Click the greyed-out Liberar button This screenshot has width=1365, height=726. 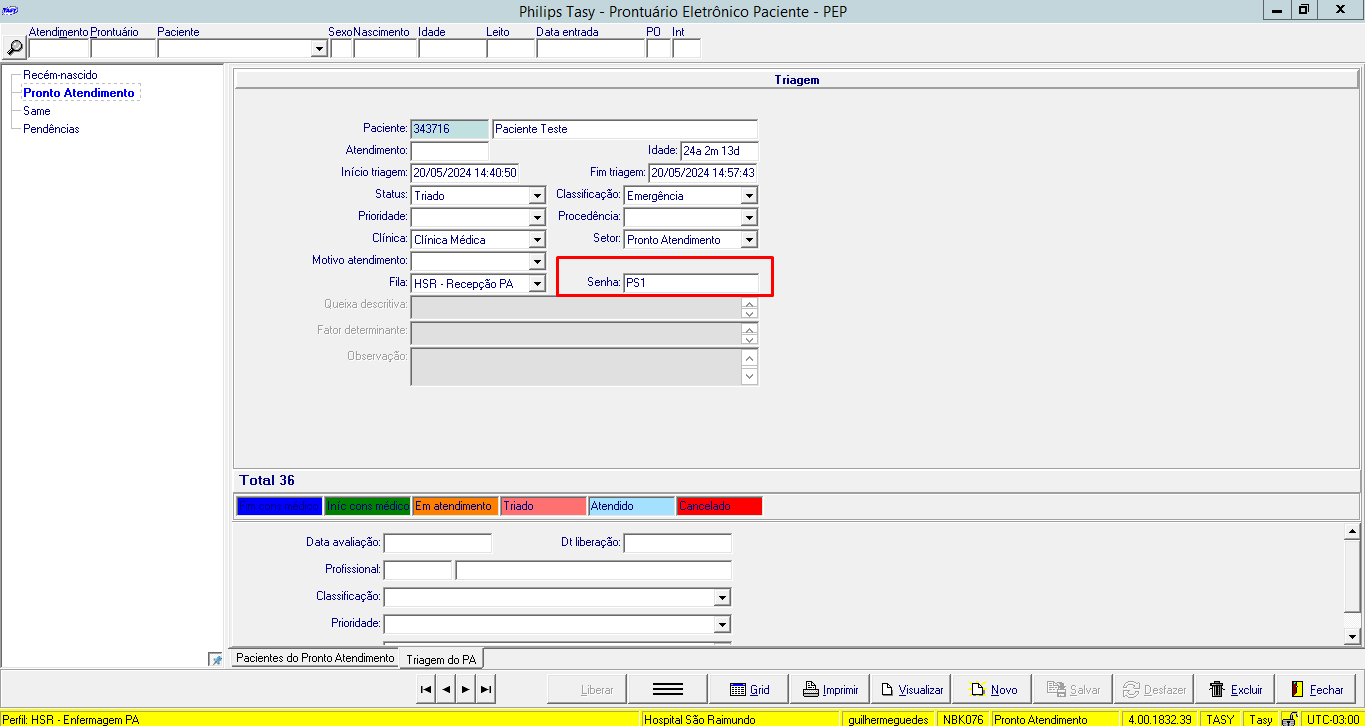click(586, 689)
